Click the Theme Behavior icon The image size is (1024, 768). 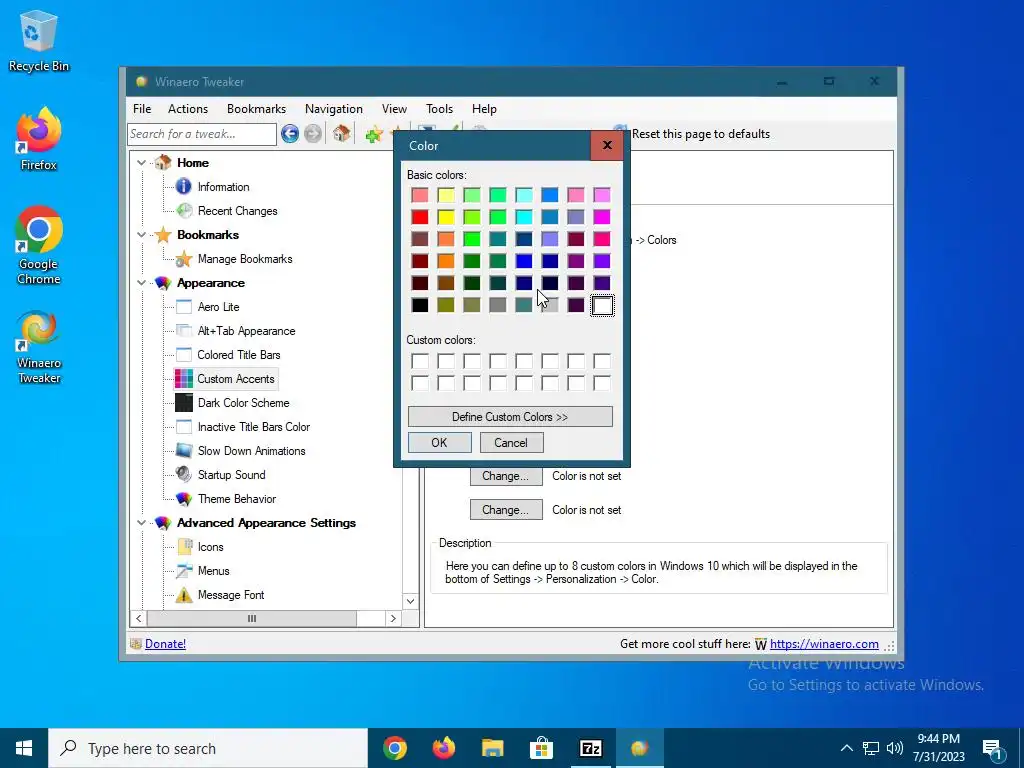(184, 499)
